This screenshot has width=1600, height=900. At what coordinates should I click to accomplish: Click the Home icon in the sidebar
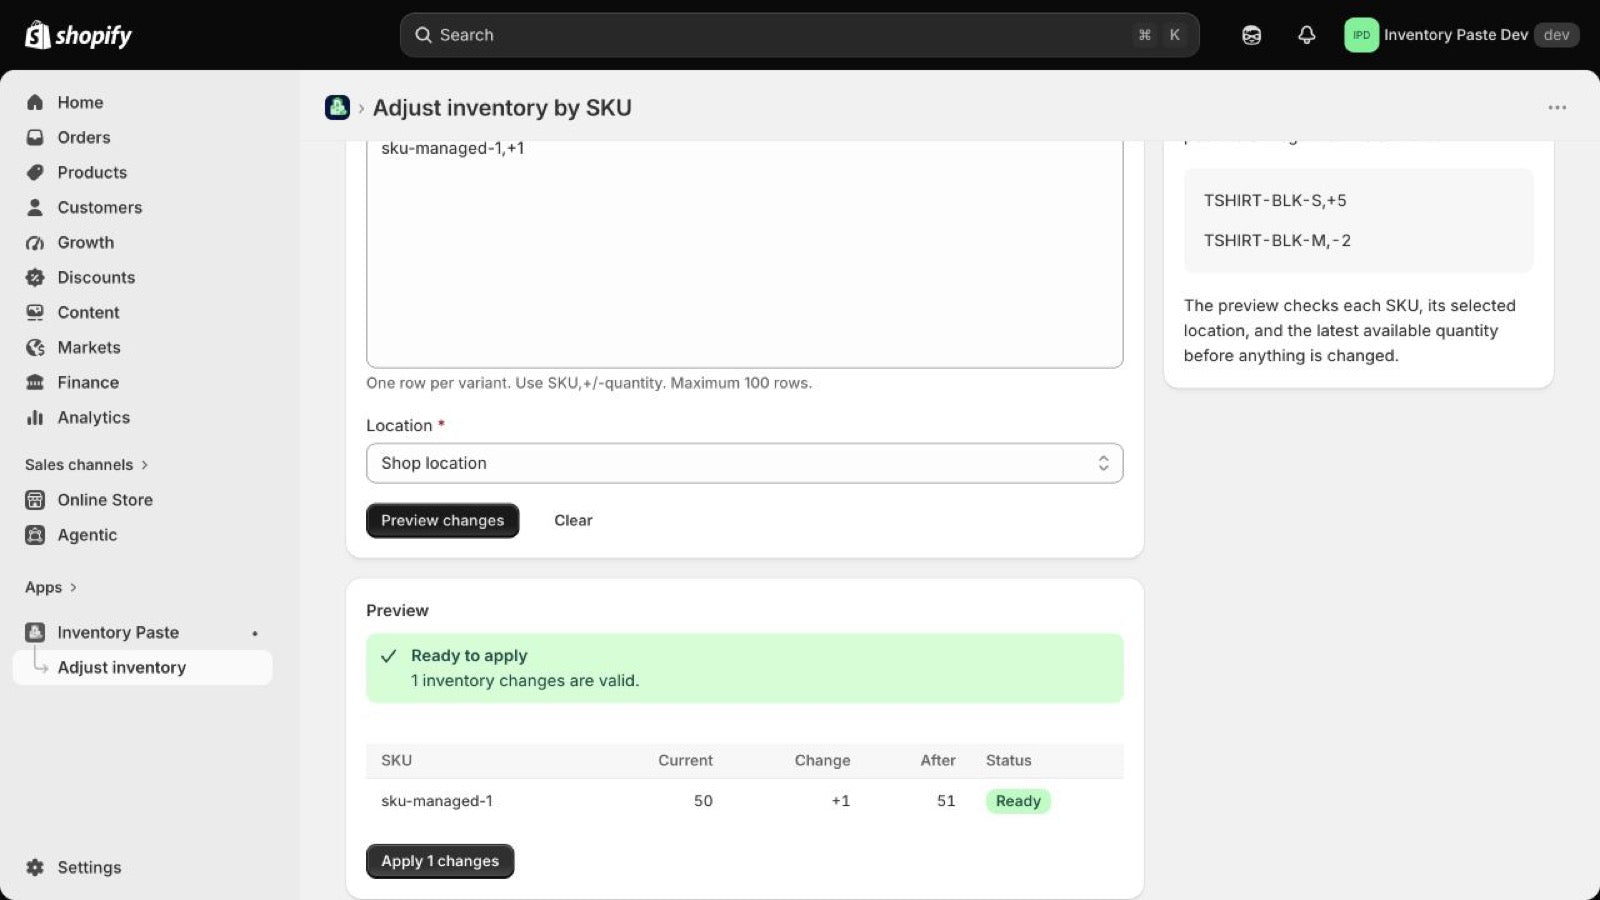(x=35, y=102)
